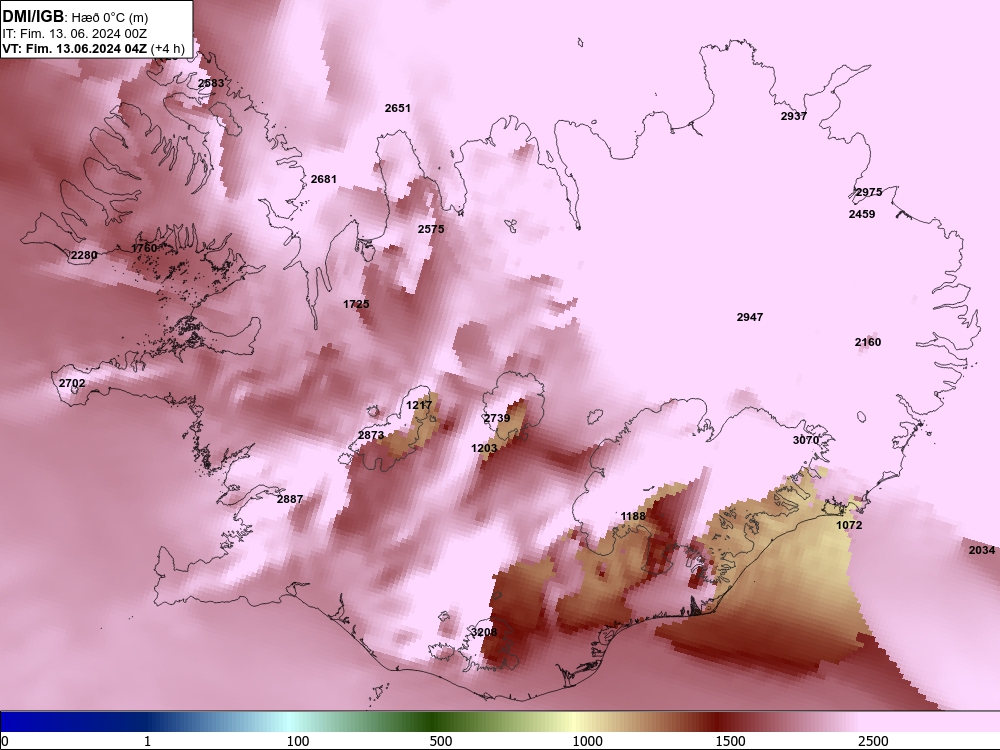Select the VT: Fim. 13.06.2024 04Z line
The image size is (1000, 750).
pyautogui.click(x=75, y=48)
